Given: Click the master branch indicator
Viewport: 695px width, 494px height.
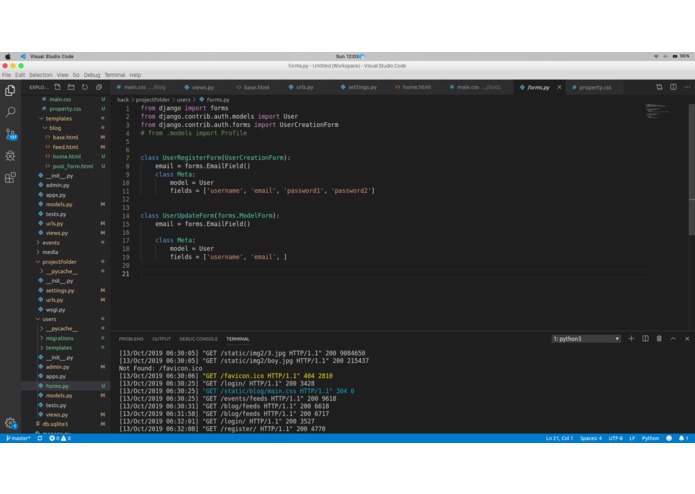Looking at the screenshot, I should [x=18, y=438].
